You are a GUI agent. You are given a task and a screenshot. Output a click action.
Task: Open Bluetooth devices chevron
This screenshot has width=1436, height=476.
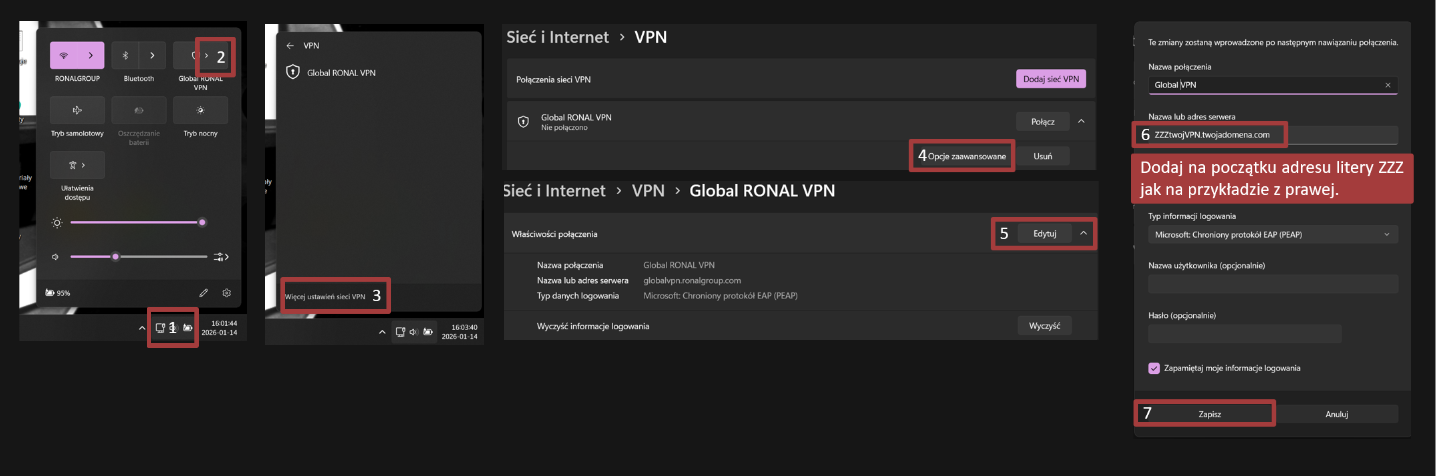[153, 55]
